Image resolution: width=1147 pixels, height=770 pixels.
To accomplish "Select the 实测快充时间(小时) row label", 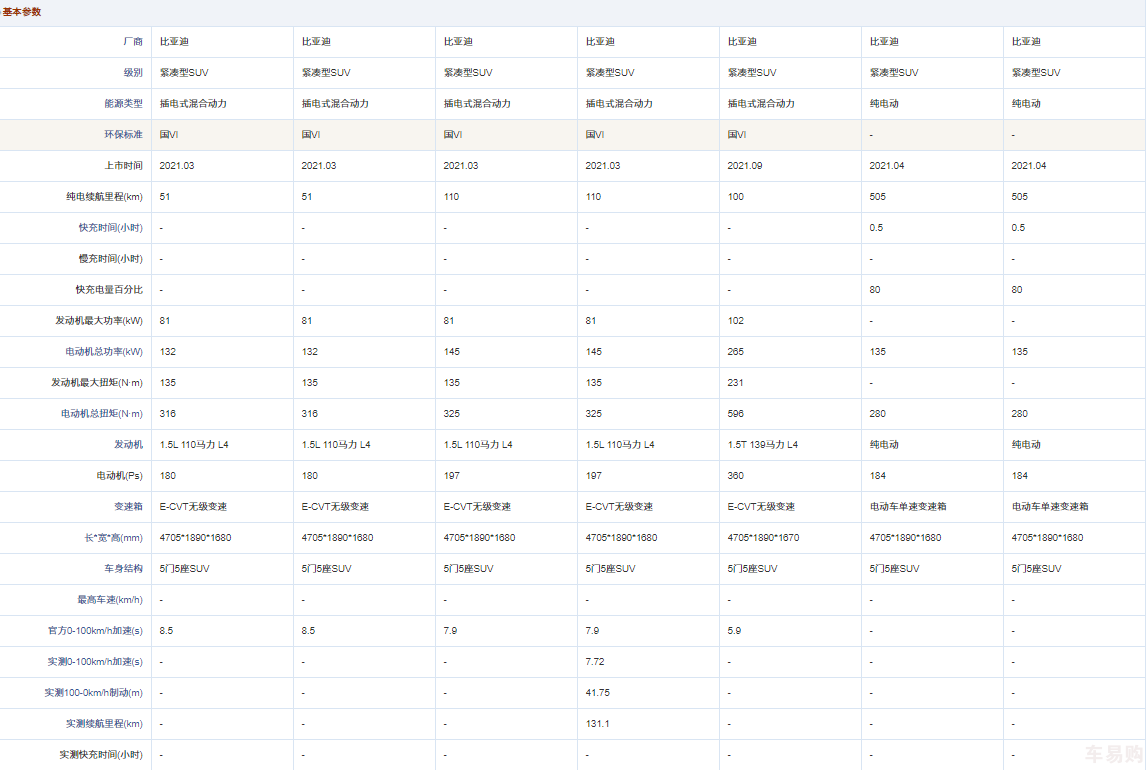I will [101, 755].
